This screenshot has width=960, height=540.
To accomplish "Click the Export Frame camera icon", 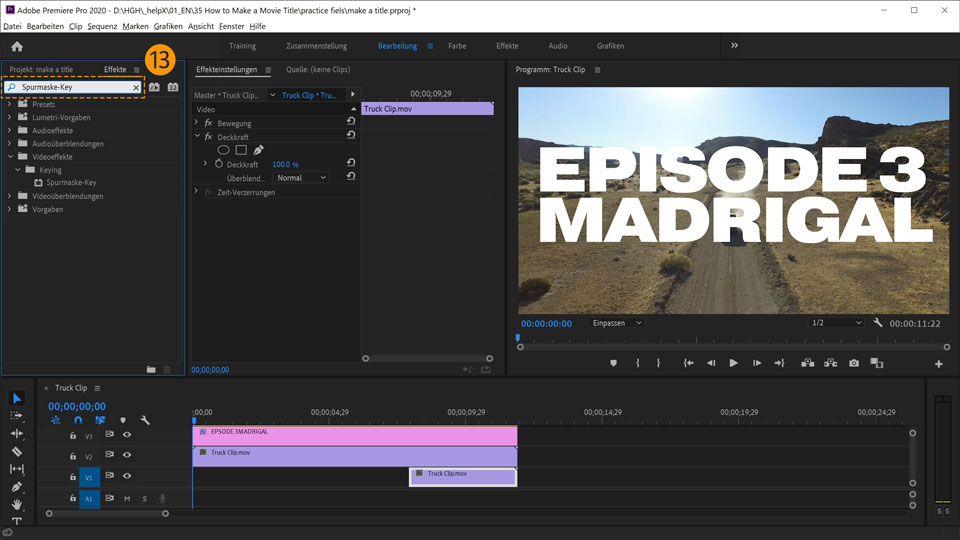I will 853,363.
